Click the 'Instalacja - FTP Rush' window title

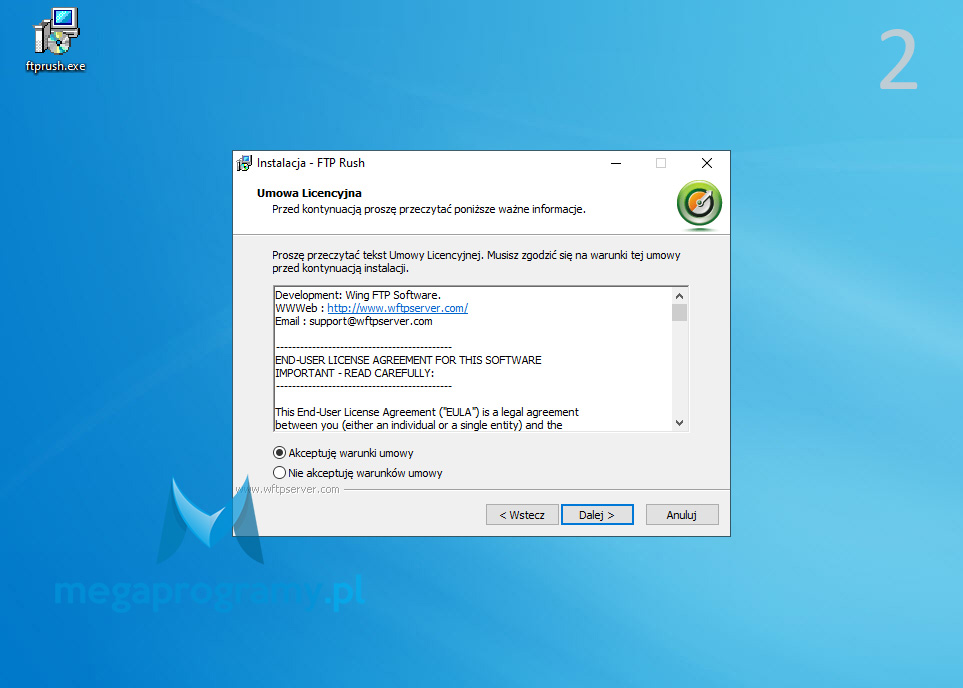click(311, 163)
